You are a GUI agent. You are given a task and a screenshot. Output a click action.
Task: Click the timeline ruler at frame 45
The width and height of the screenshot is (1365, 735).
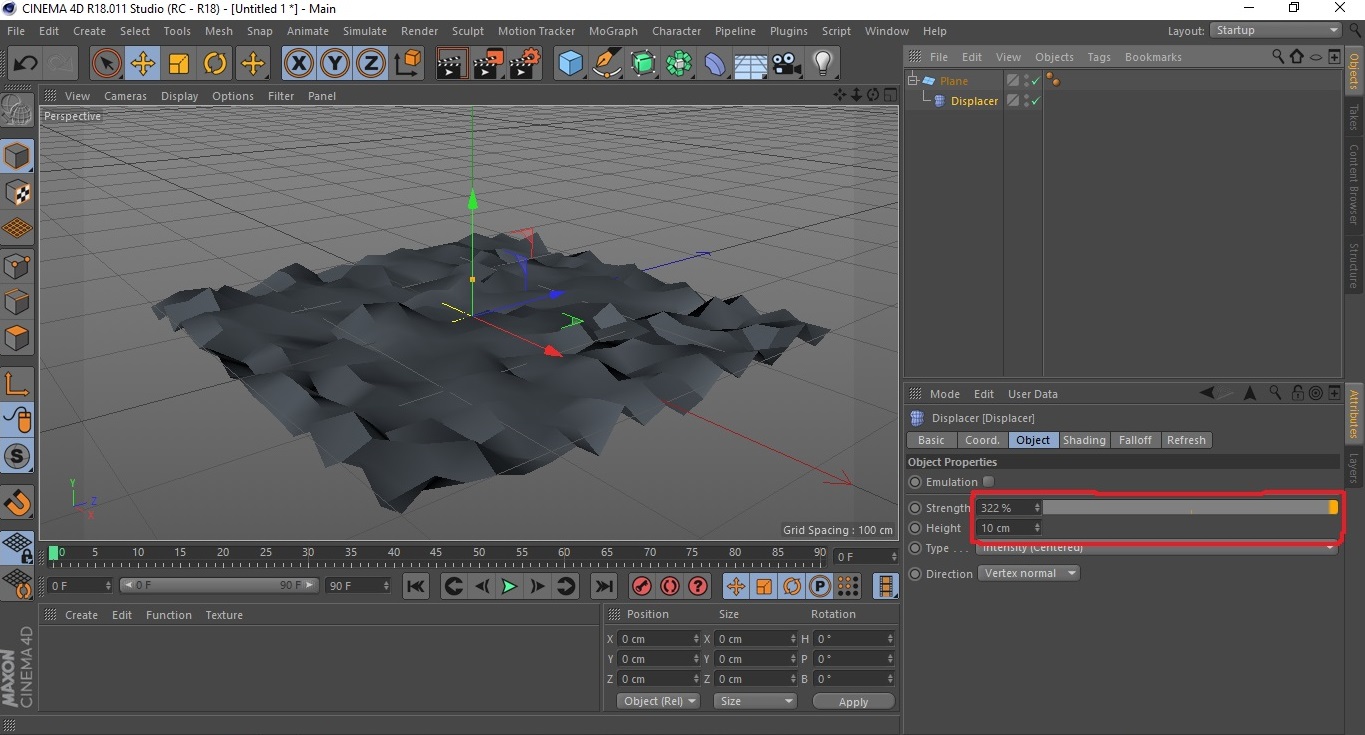(x=436, y=552)
